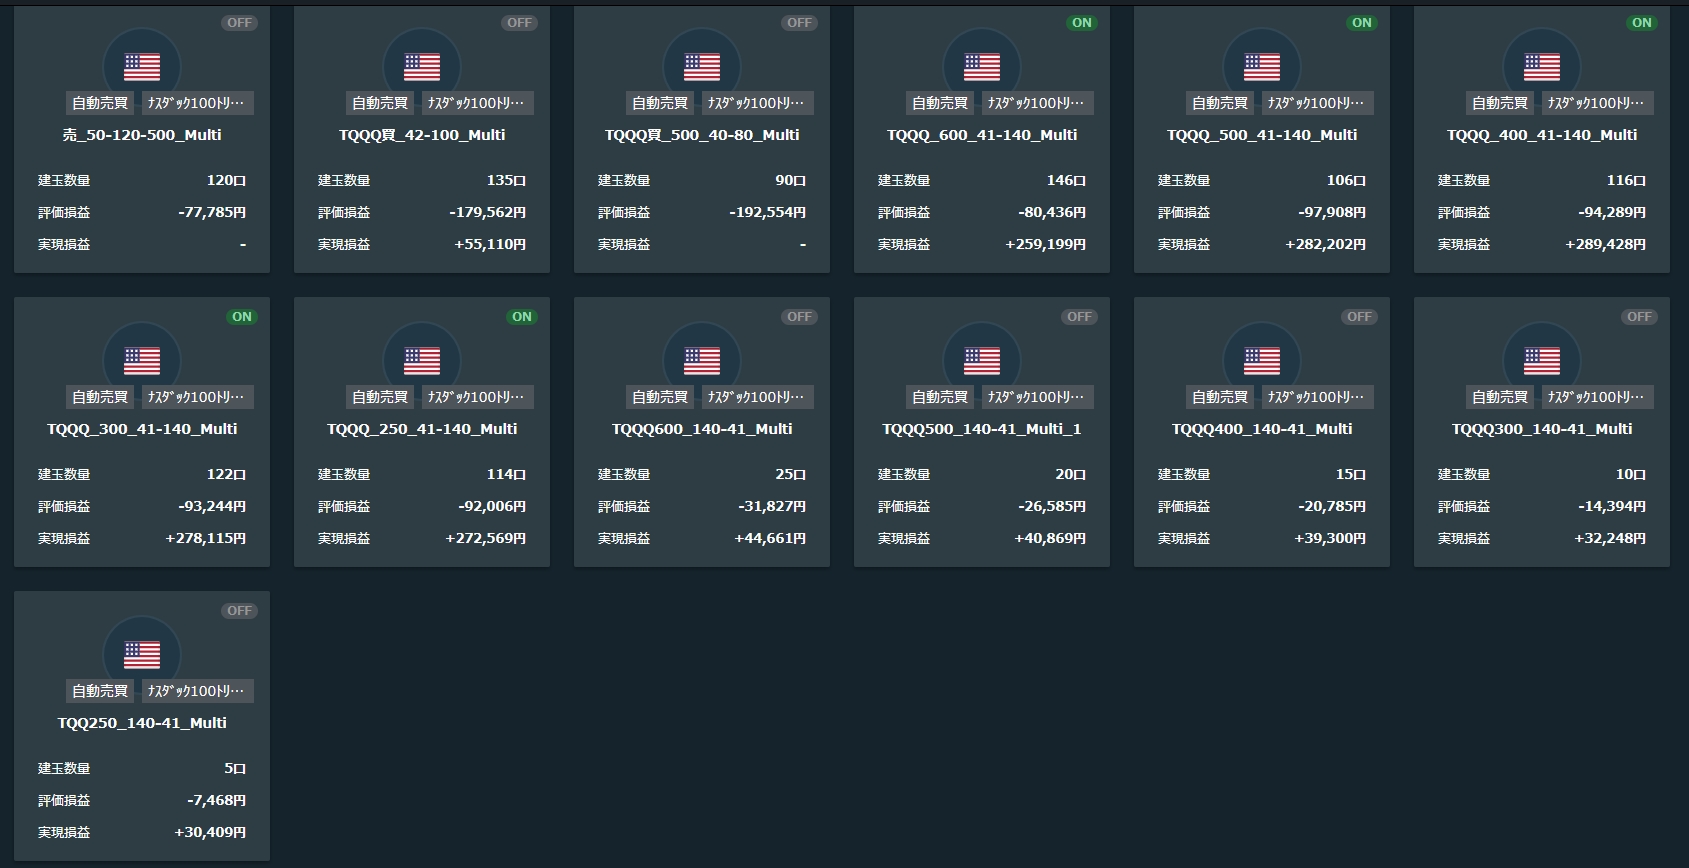The height and width of the screenshot is (868, 1689).
Task: Click the US flag on TQQQ_500_41-140_Multi card
Action: 1262,67
